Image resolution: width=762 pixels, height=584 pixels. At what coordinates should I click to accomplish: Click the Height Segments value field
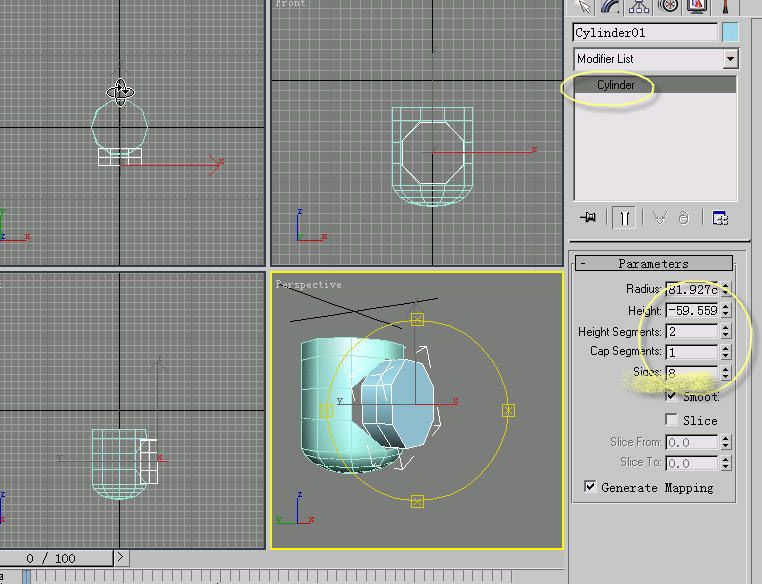point(692,331)
